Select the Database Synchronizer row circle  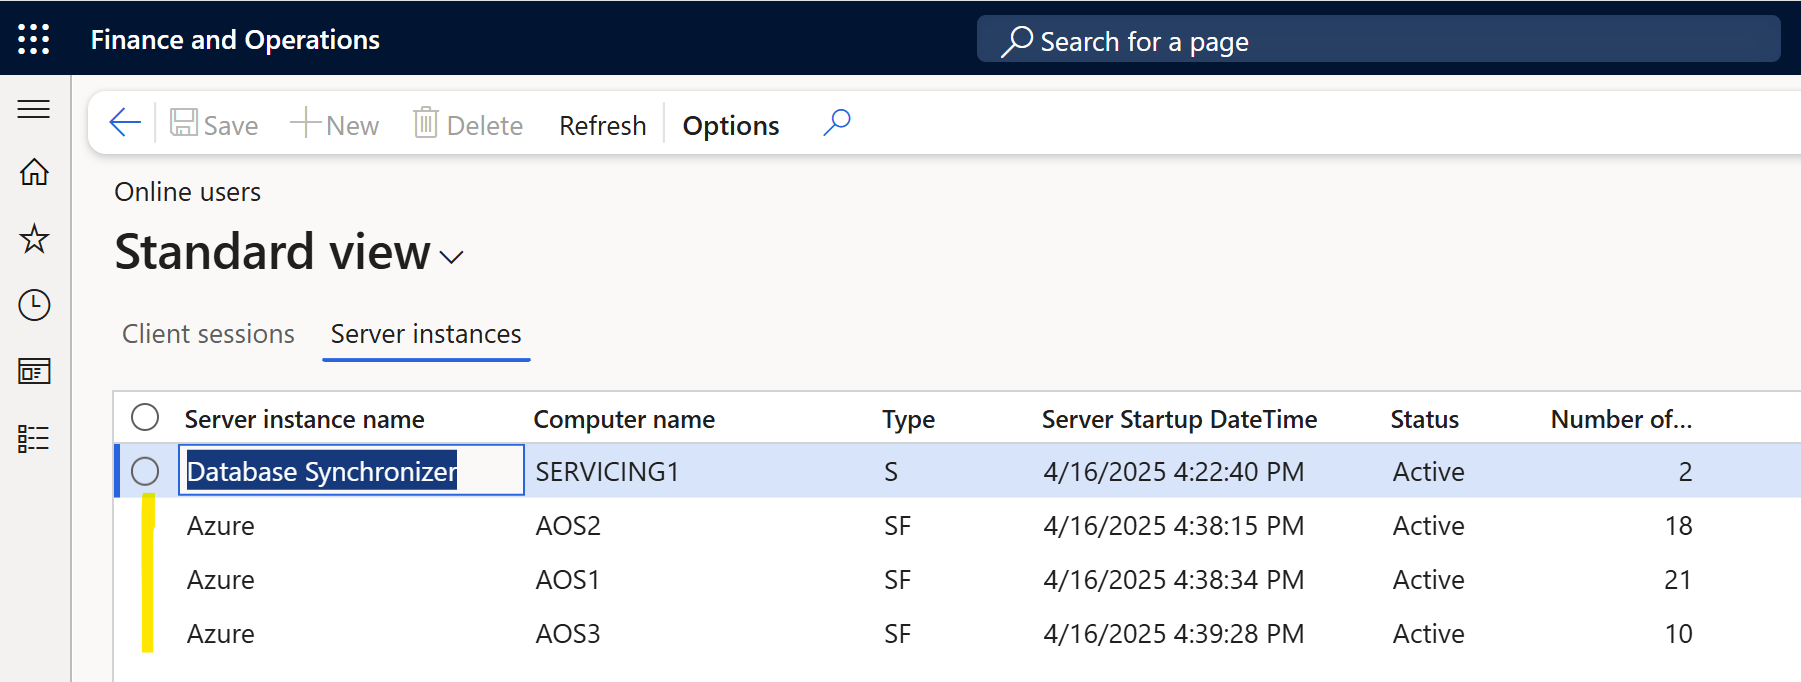click(145, 471)
